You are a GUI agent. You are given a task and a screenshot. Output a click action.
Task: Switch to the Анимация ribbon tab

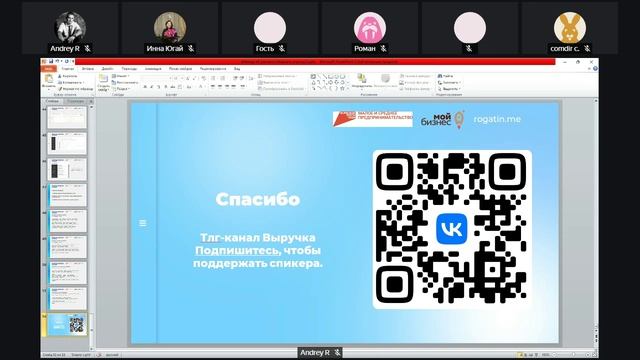point(153,69)
